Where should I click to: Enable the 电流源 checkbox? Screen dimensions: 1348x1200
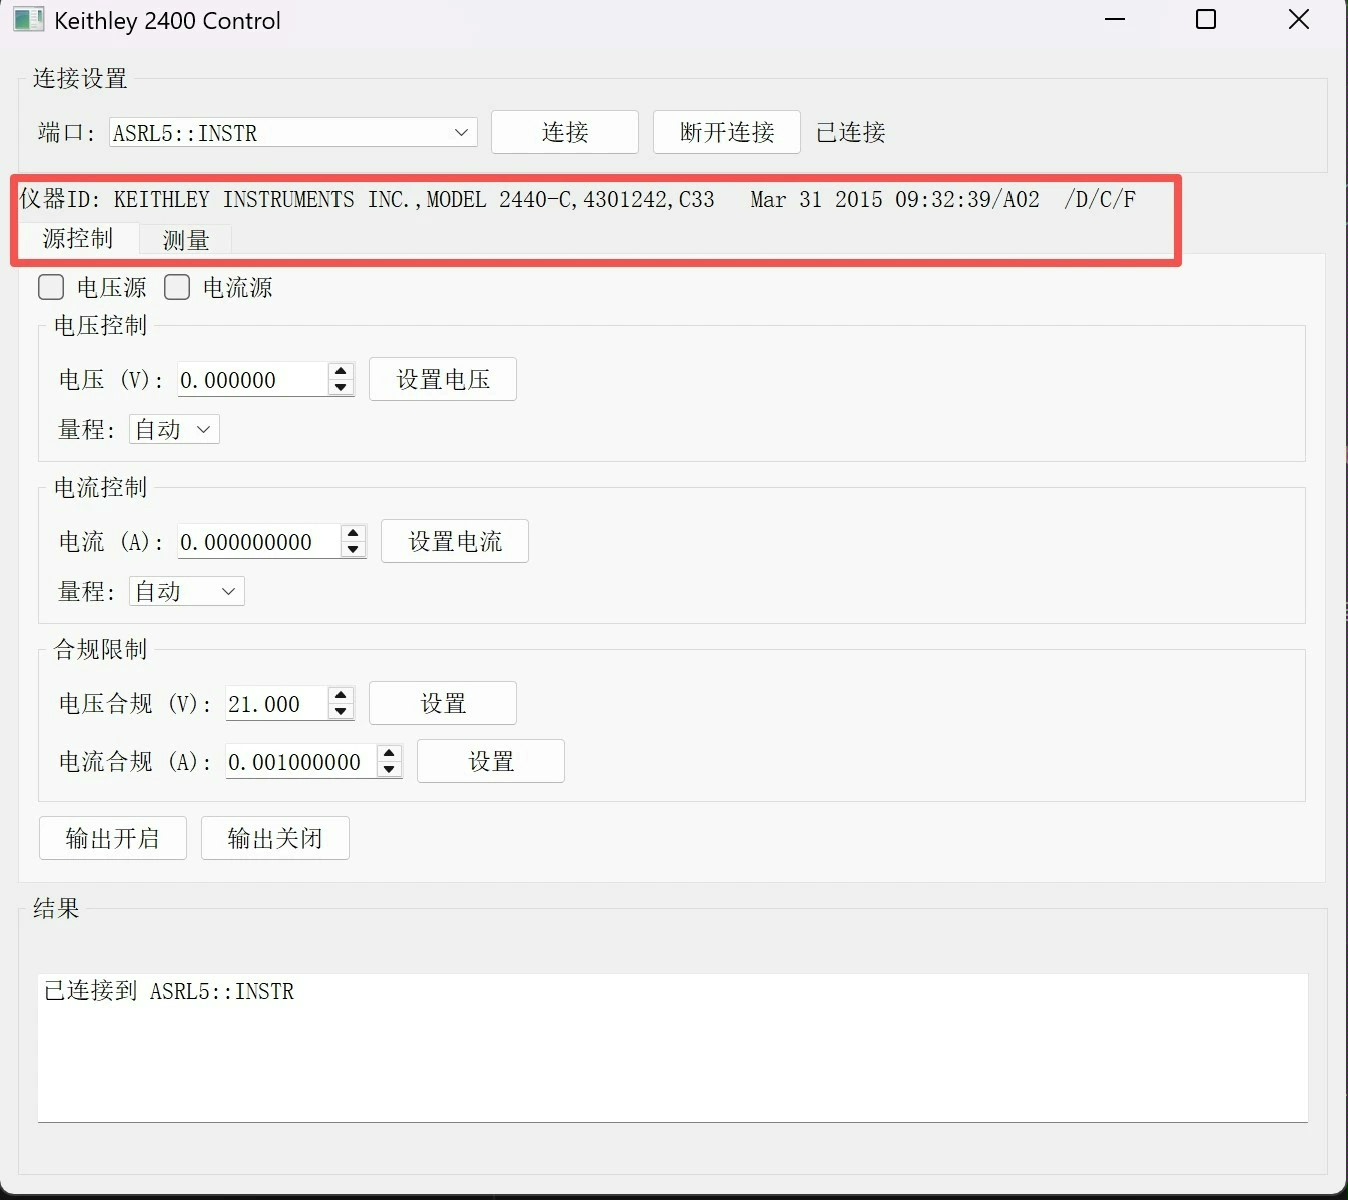coord(177,288)
